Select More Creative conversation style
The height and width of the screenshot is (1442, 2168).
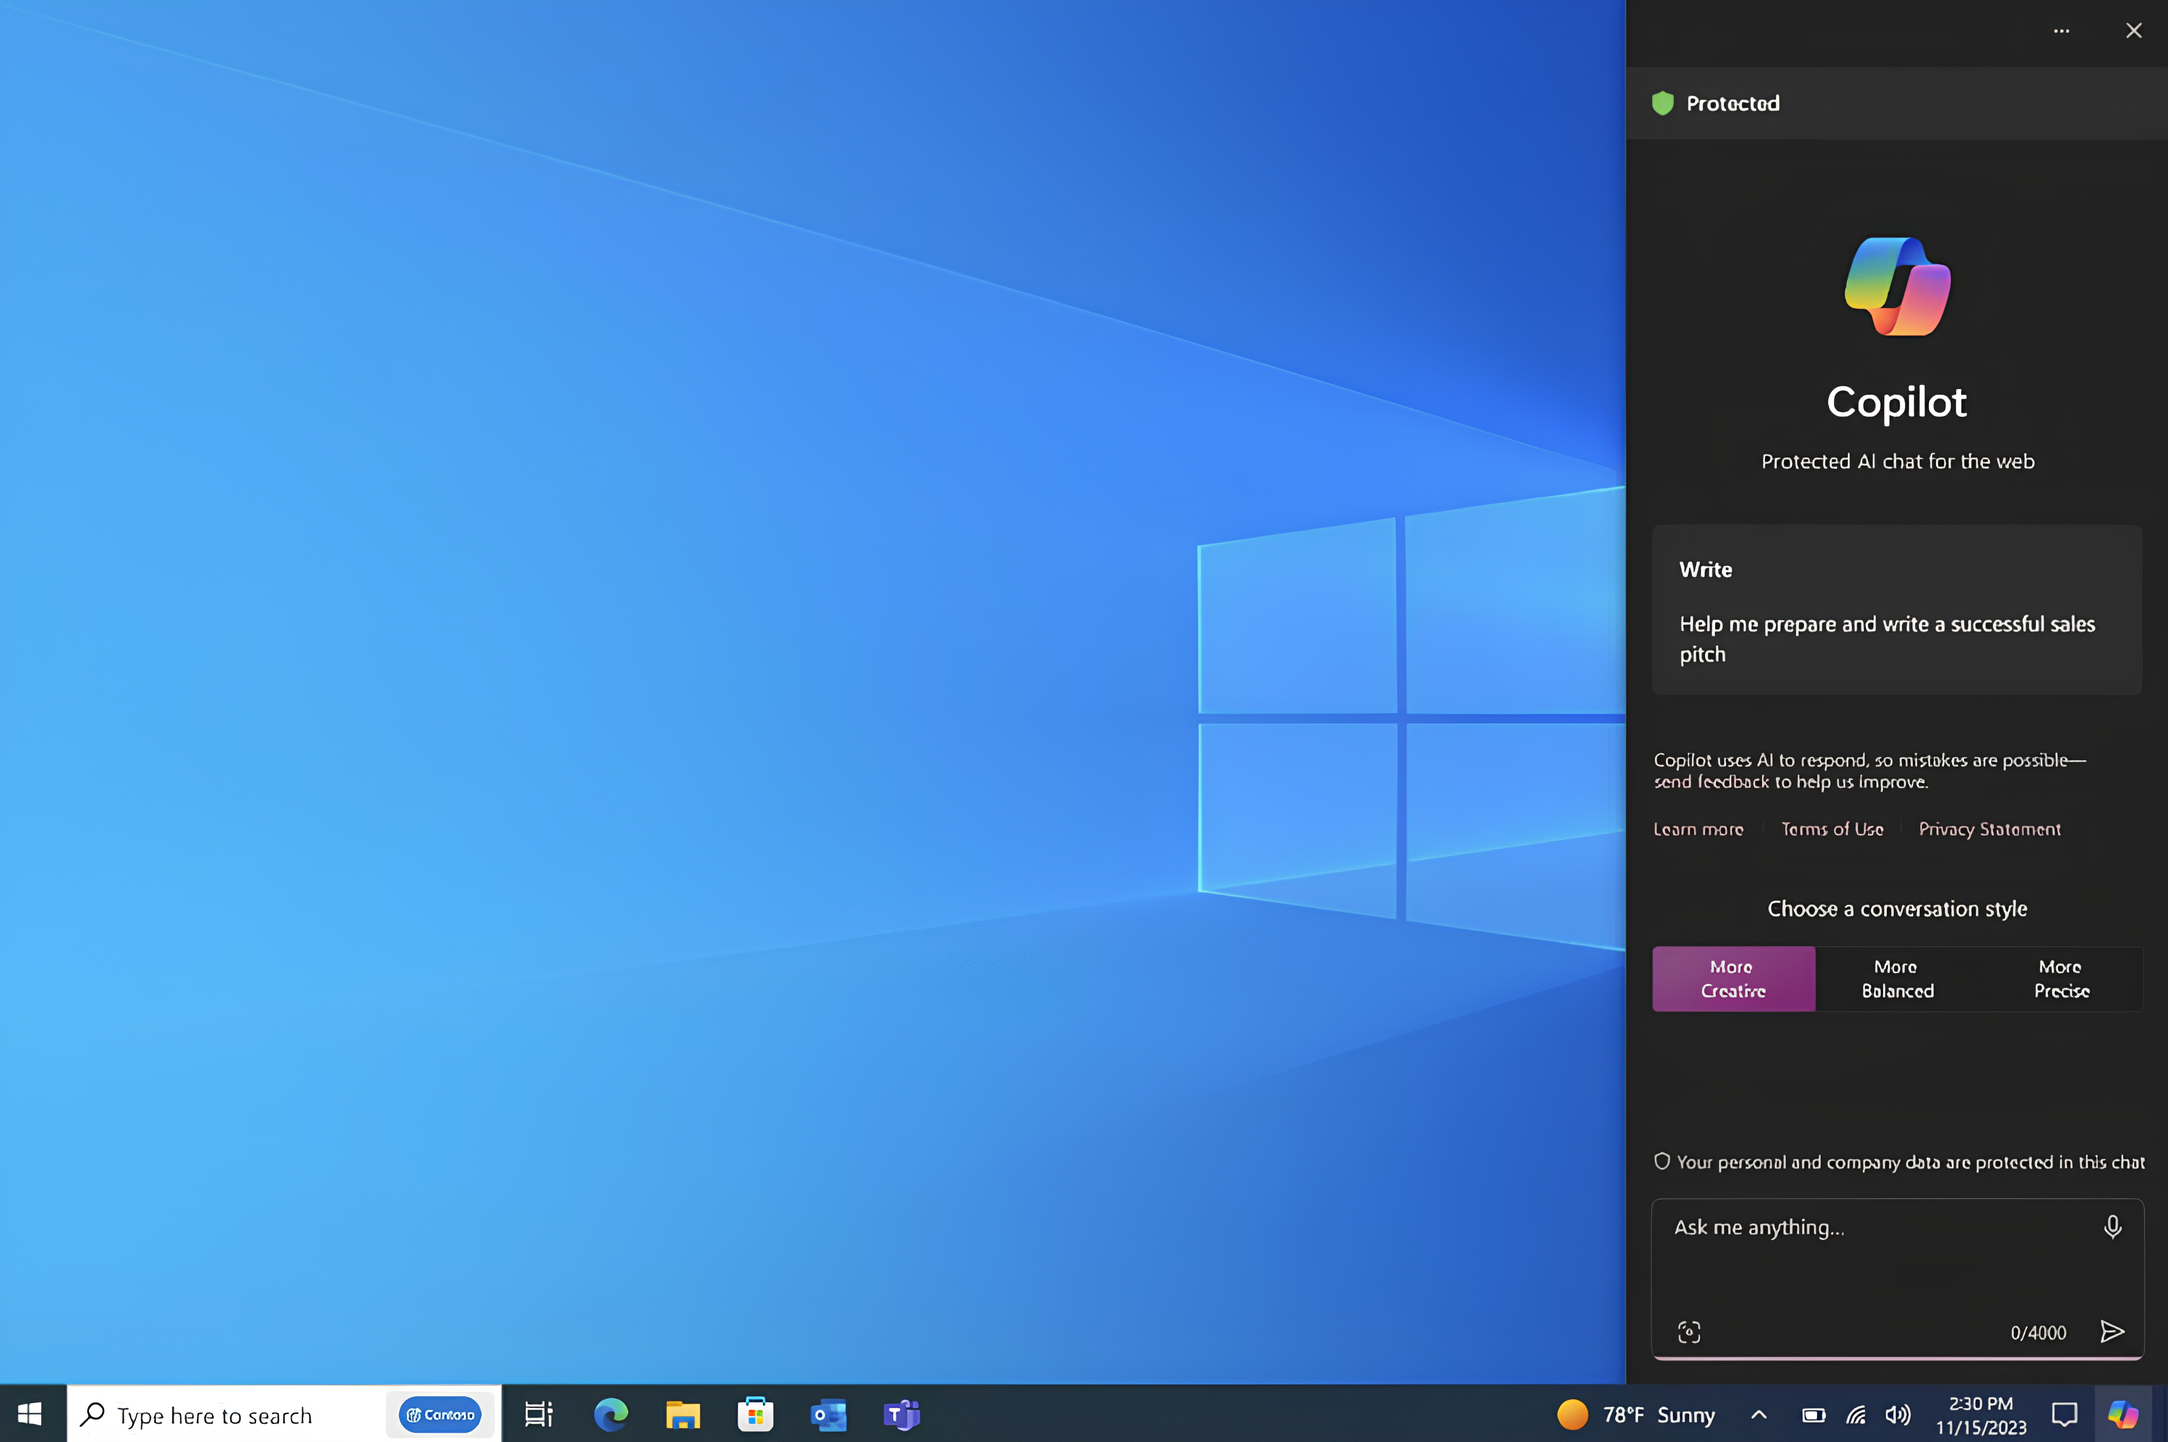coord(1733,978)
